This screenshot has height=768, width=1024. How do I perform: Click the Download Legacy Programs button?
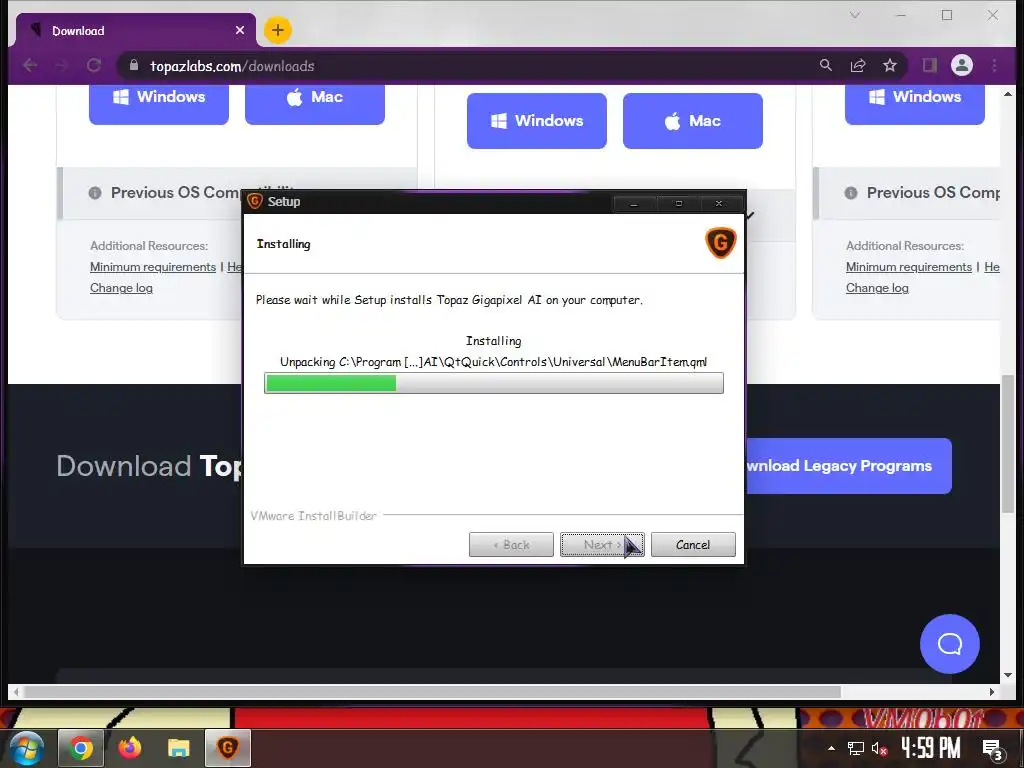coord(849,466)
